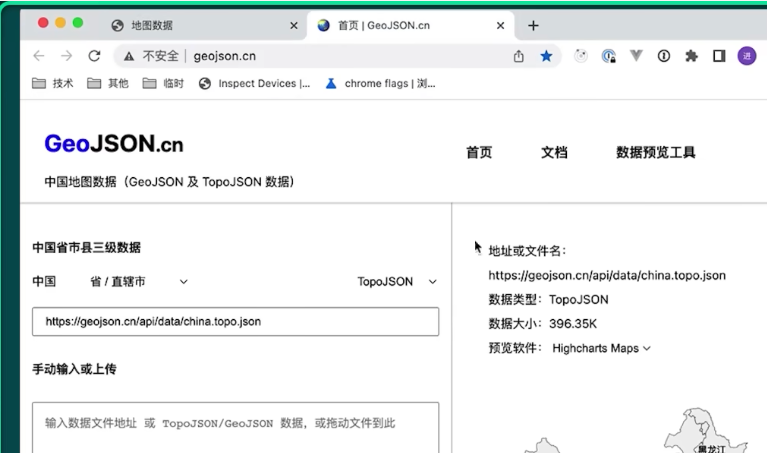Expand the Highcharts Maps preview software dropdown
The image size is (767, 453).
(601, 348)
